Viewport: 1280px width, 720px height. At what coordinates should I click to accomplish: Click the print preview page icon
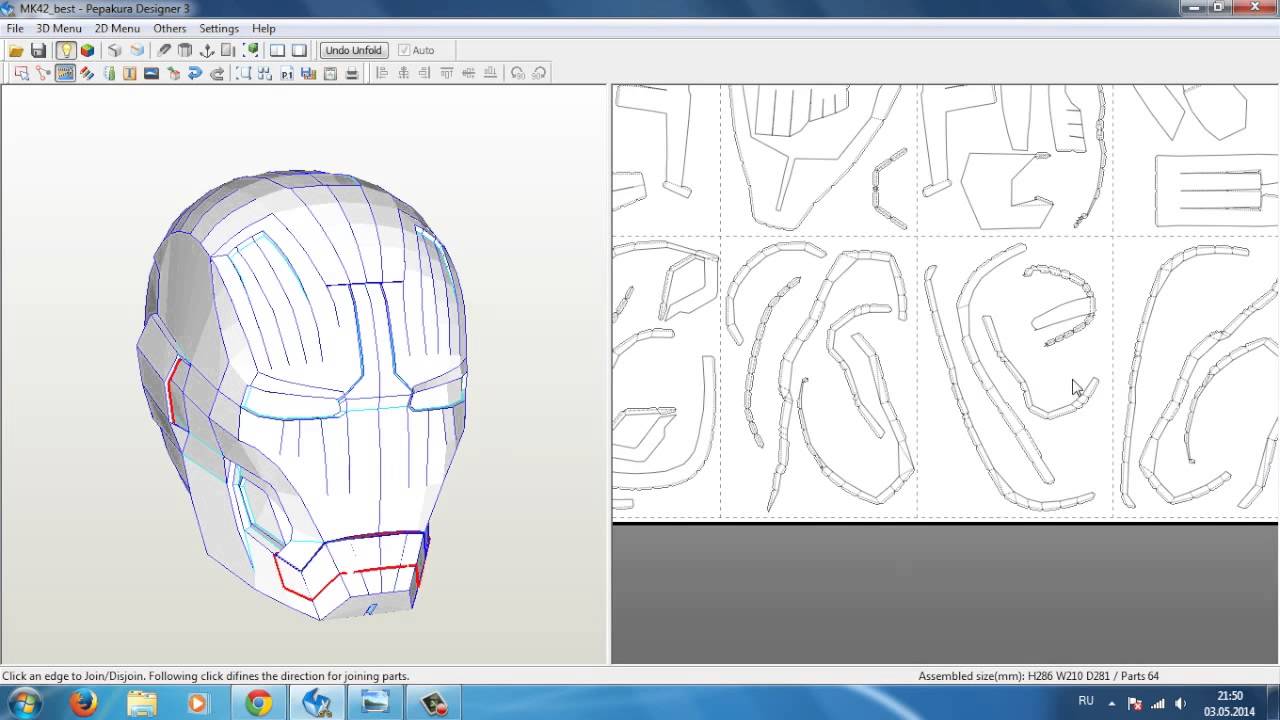click(330, 73)
